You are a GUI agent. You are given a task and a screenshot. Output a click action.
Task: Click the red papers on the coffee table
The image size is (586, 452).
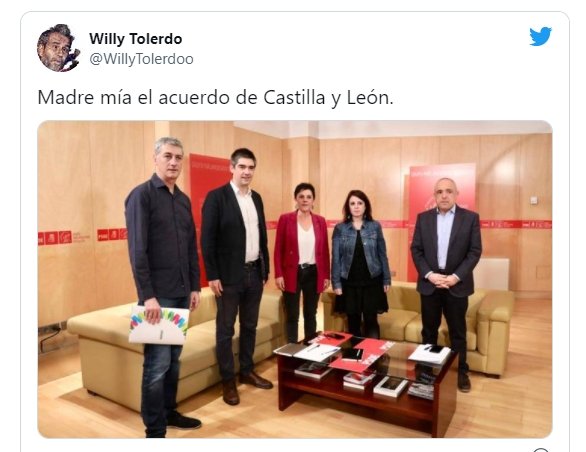(355, 352)
